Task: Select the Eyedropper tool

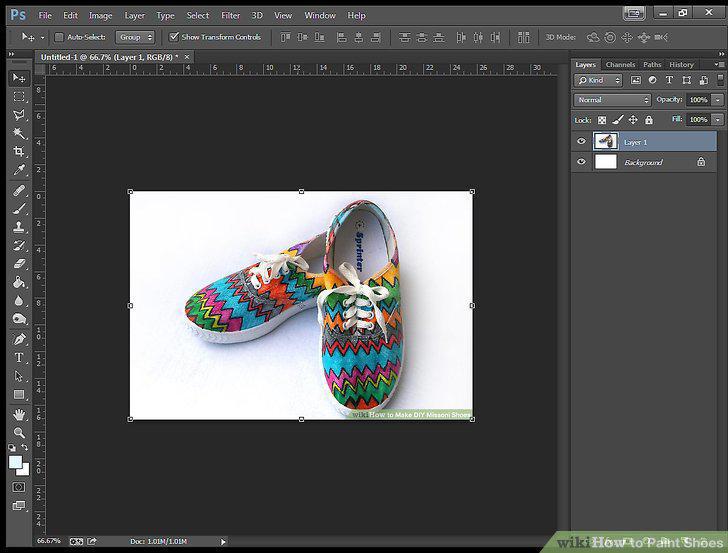Action: pos(19,170)
